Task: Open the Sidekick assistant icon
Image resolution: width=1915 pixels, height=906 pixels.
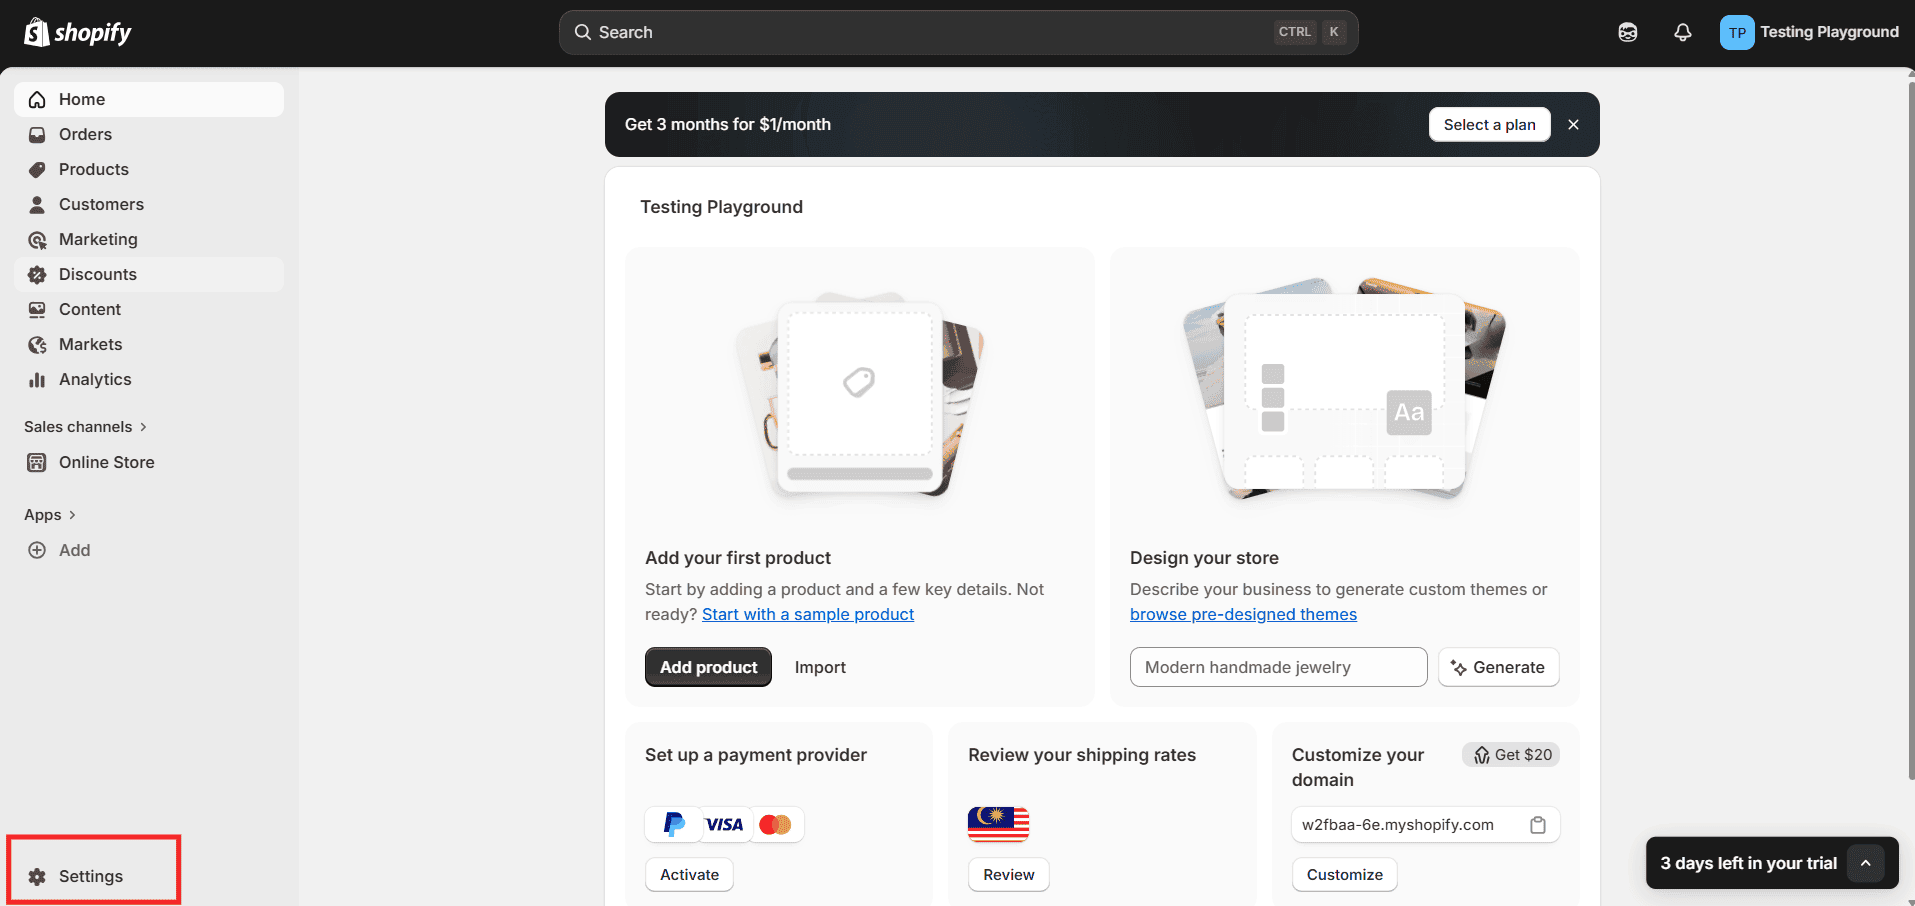Action: pos(1627,32)
